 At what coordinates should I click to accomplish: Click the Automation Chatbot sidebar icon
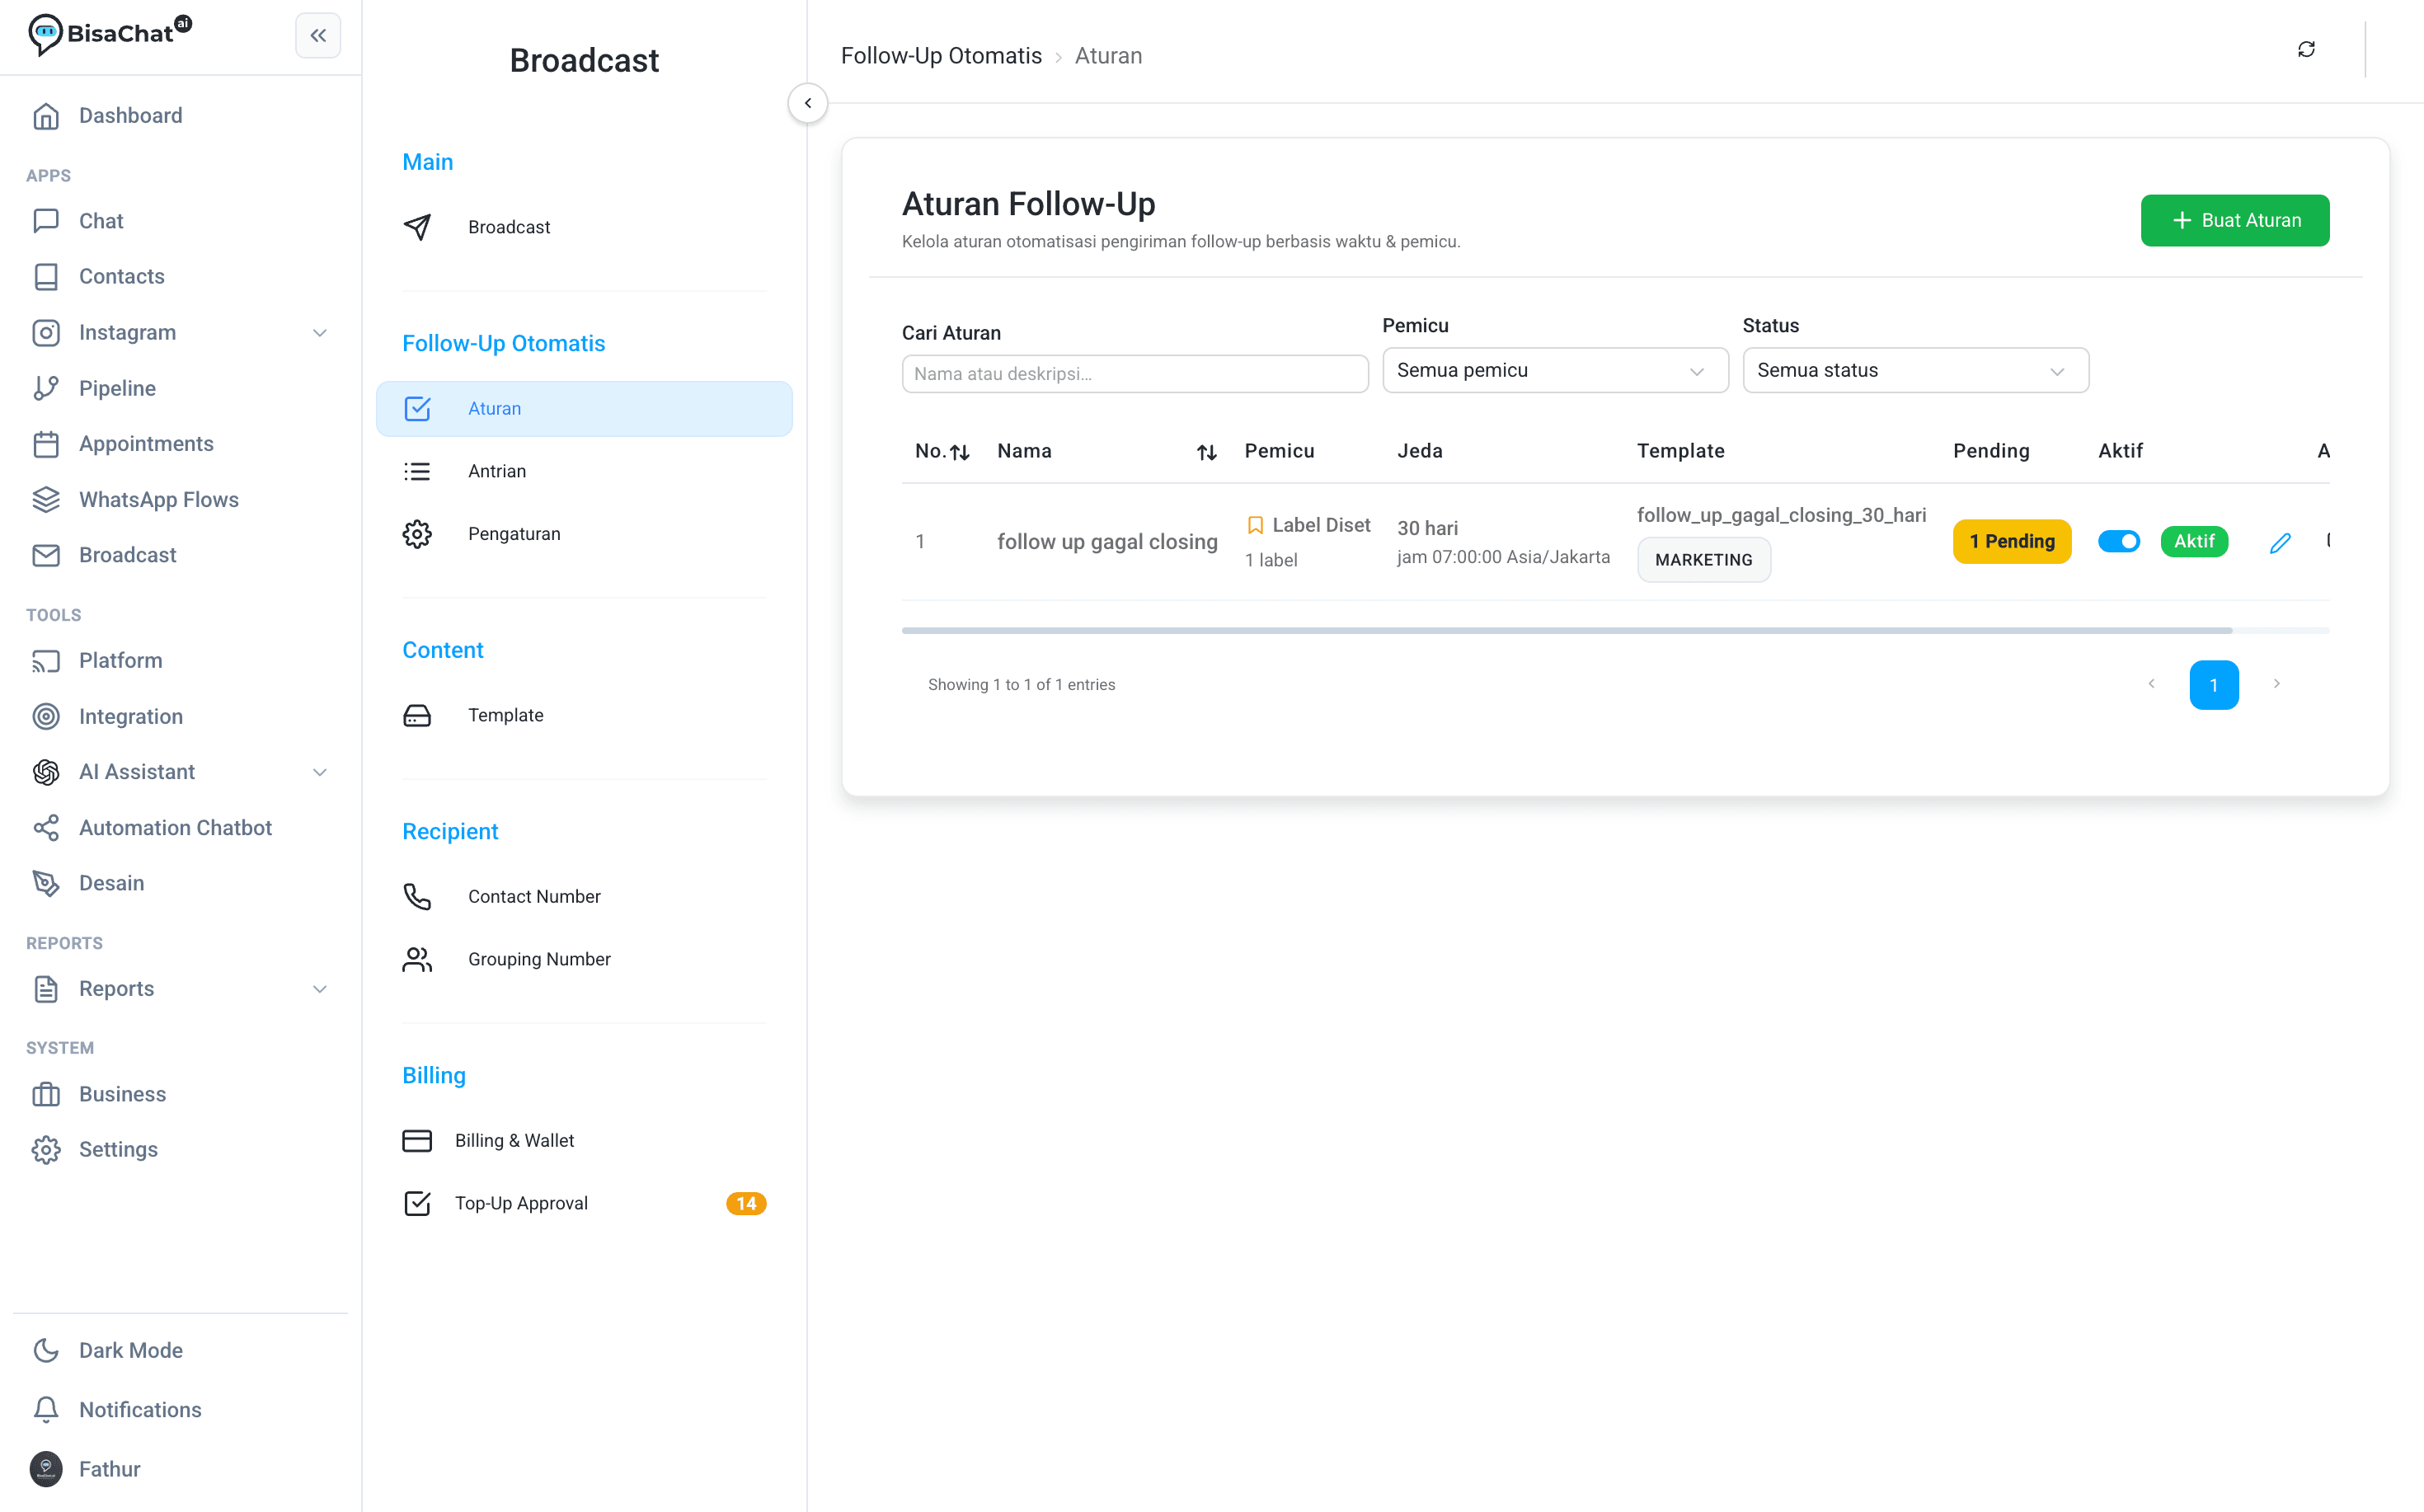coord(46,828)
